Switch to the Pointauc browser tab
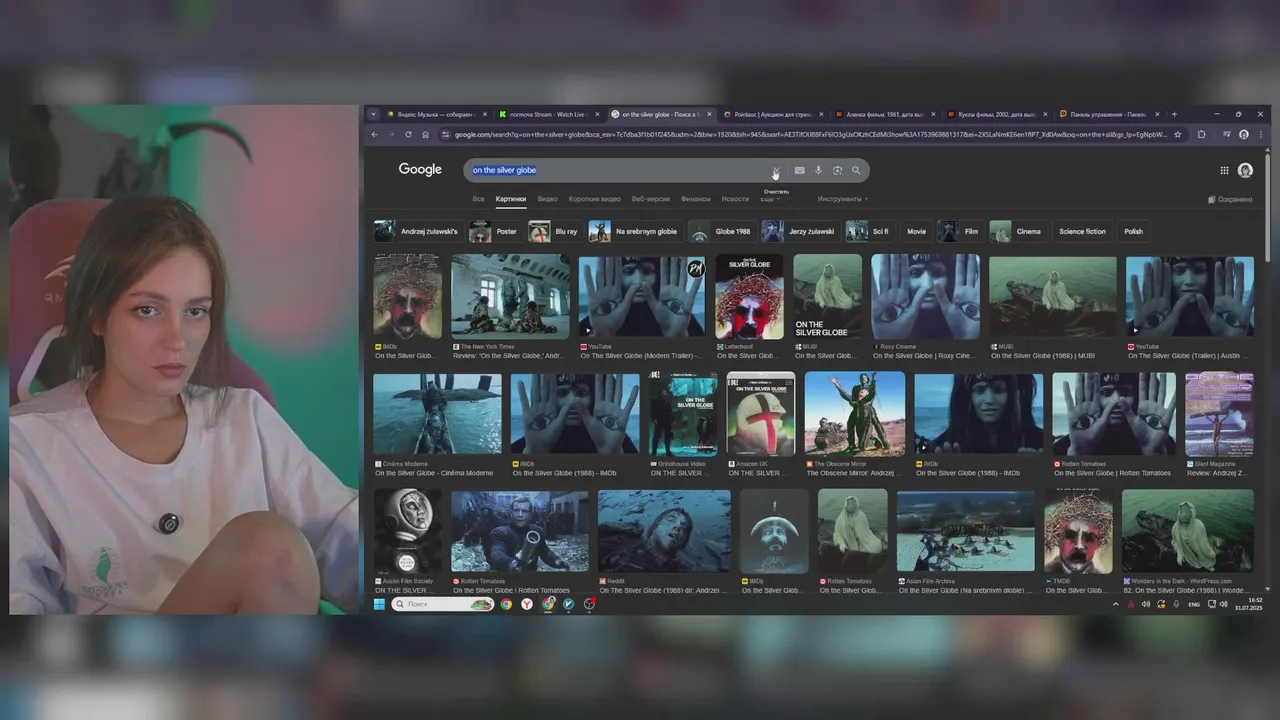The image size is (1280, 720). coord(772,114)
